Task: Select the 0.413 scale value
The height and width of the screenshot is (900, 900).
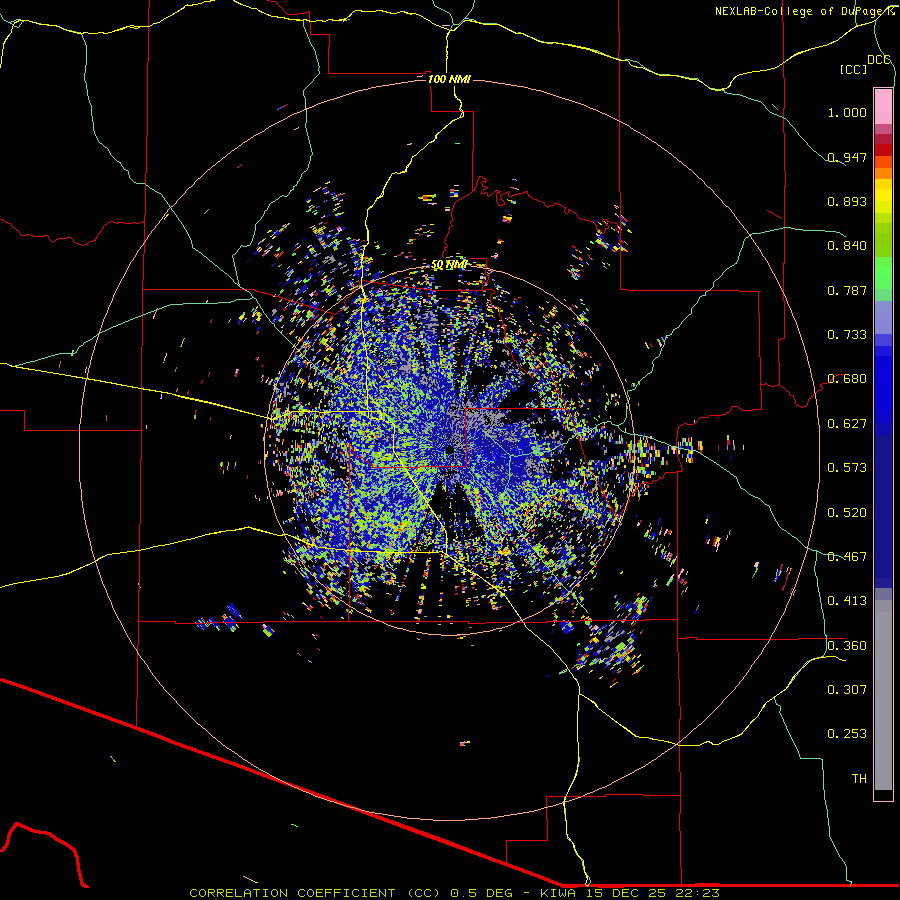Action: tap(847, 600)
